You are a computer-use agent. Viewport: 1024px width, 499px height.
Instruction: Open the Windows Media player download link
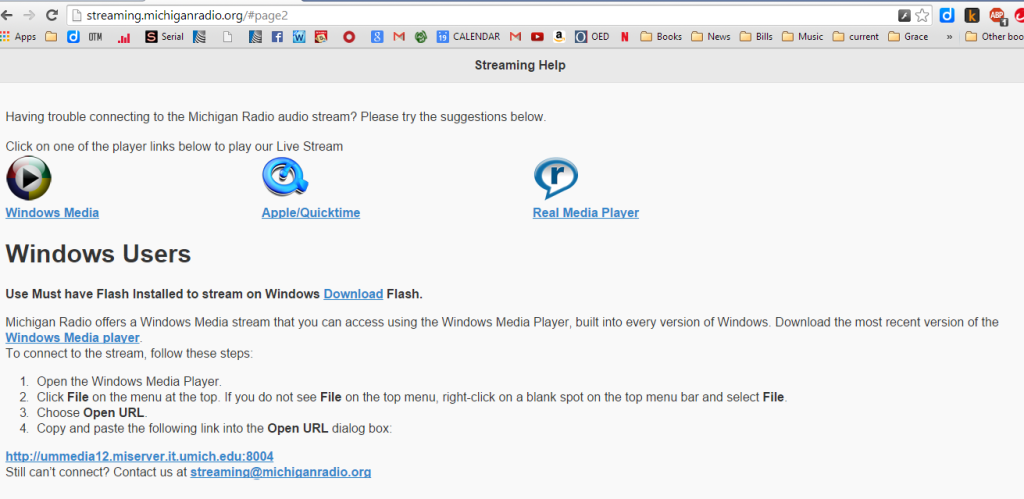click(x=72, y=338)
